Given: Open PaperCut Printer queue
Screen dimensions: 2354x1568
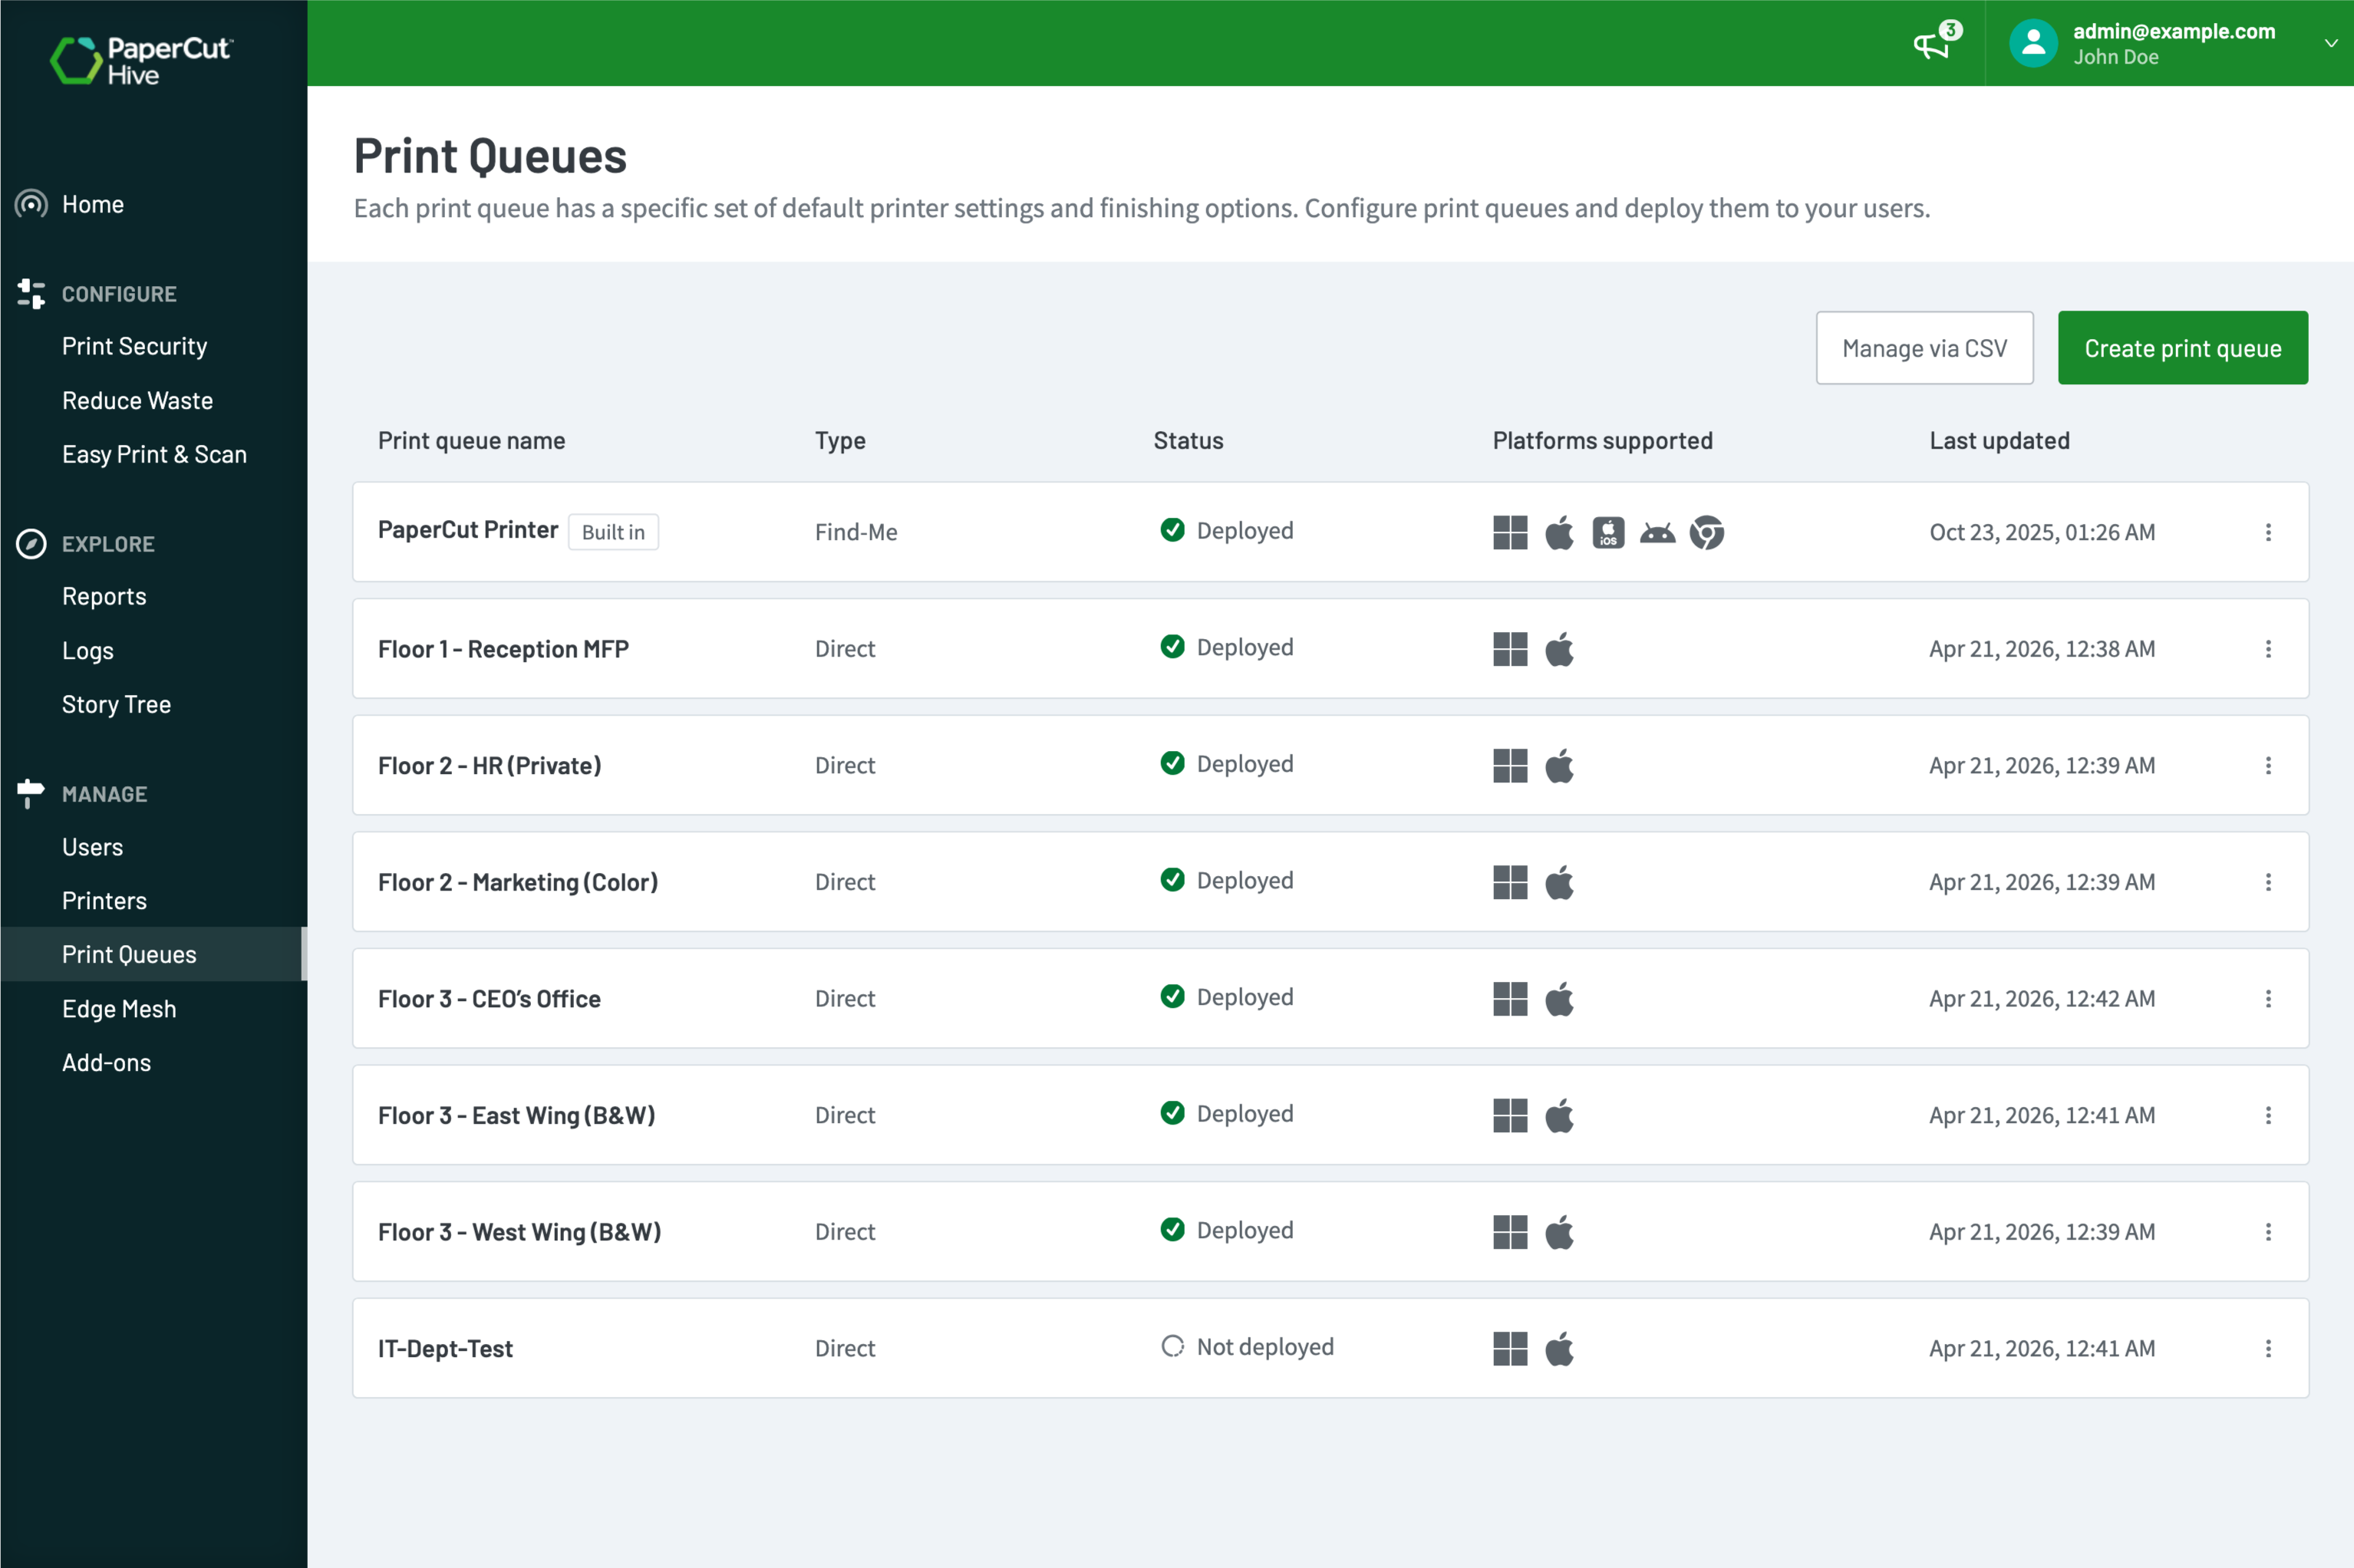Looking at the screenshot, I should [x=468, y=530].
